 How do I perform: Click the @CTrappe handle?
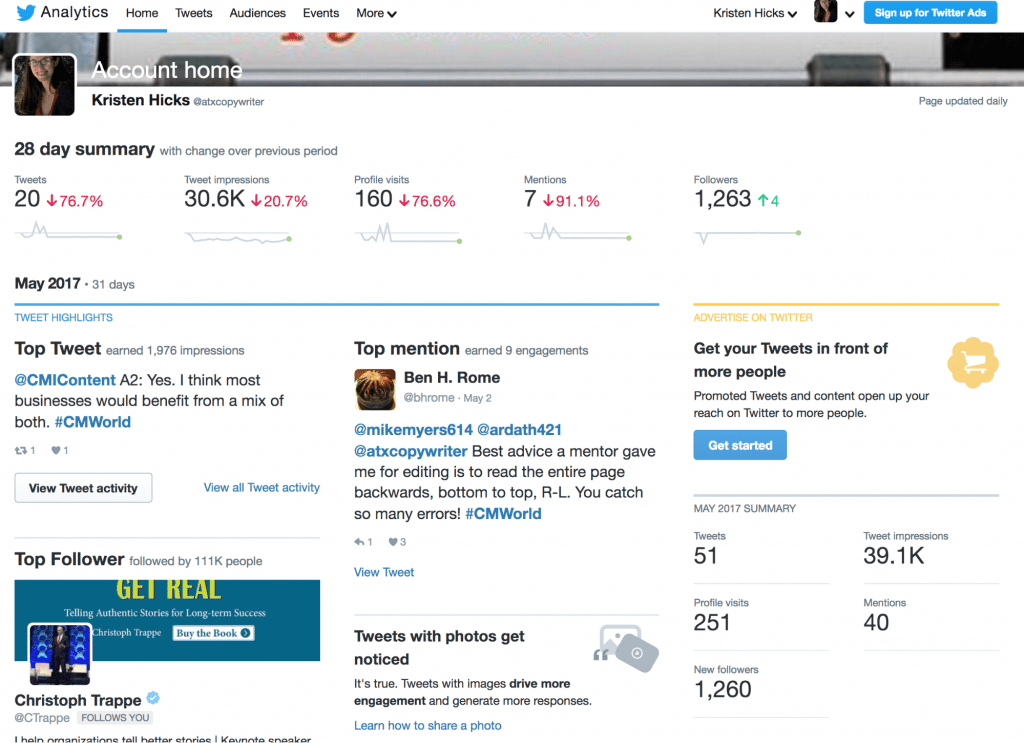click(42, 718)
